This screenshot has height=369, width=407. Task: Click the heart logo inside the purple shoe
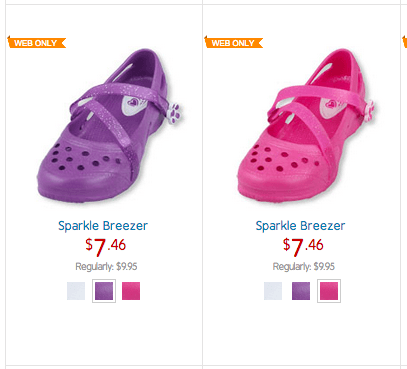[x=133, y=102]
